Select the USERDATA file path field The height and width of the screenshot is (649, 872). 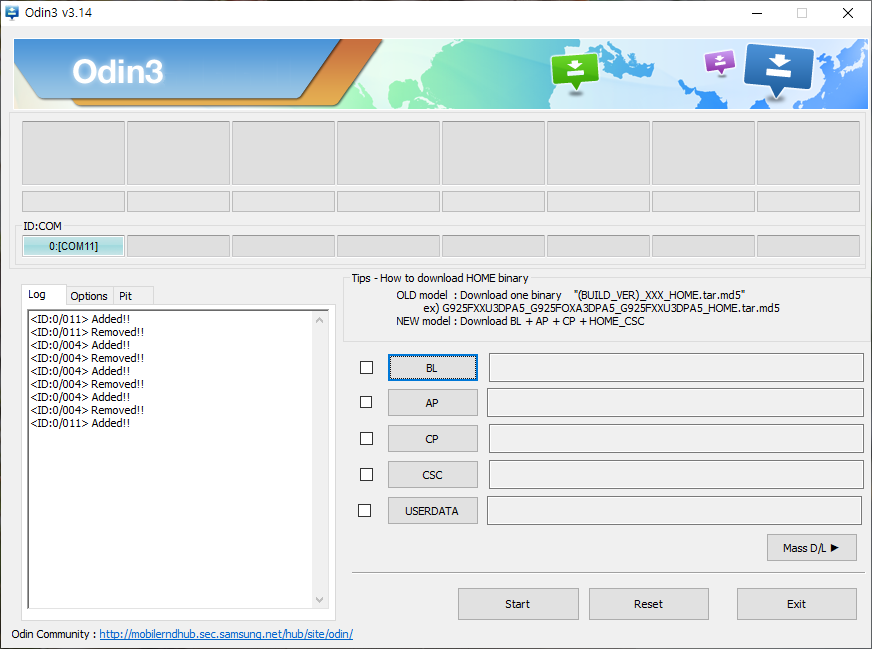(x=675, y=511)
